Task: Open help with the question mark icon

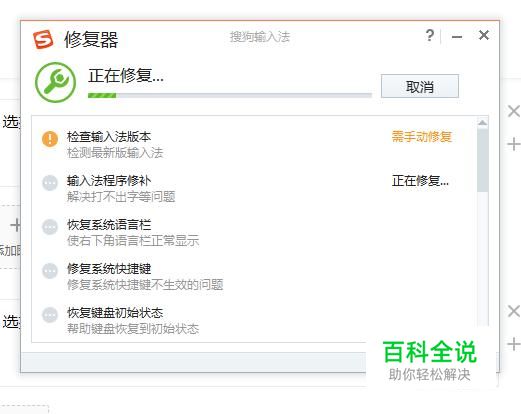Action: [x=430, y=35]
